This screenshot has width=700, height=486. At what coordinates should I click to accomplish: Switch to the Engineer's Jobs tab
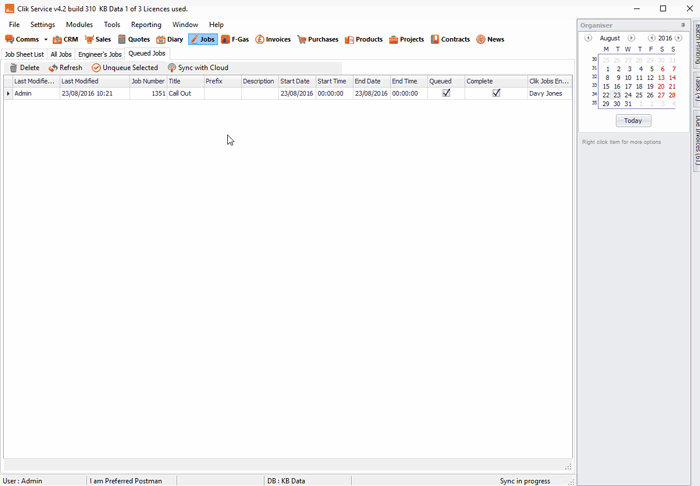(100, 54)
